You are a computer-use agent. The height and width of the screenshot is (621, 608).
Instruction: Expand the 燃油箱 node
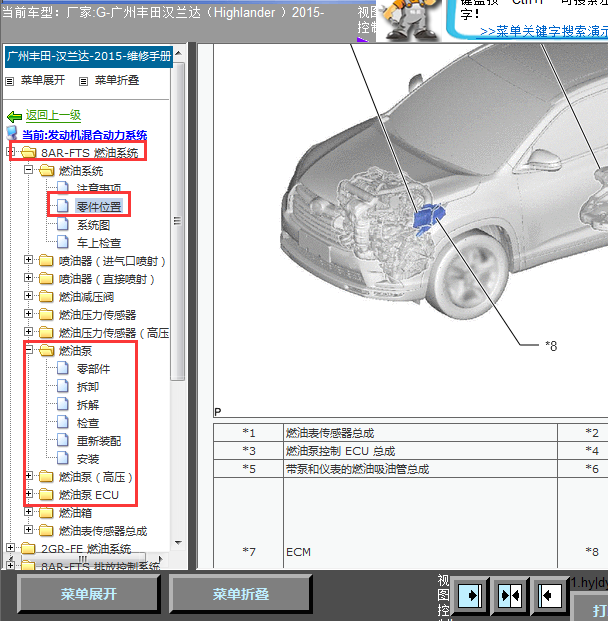(28, 511)
